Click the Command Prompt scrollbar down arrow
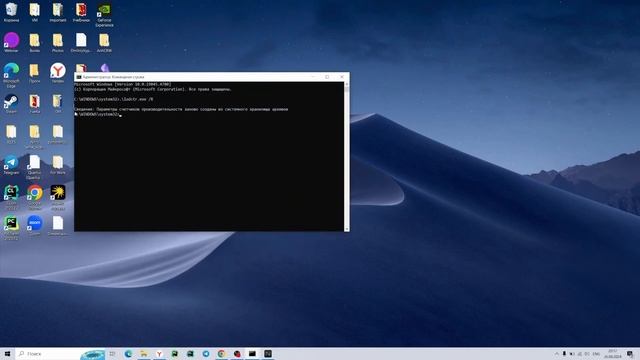Screen dimensions: 640x360 [347, 229]
